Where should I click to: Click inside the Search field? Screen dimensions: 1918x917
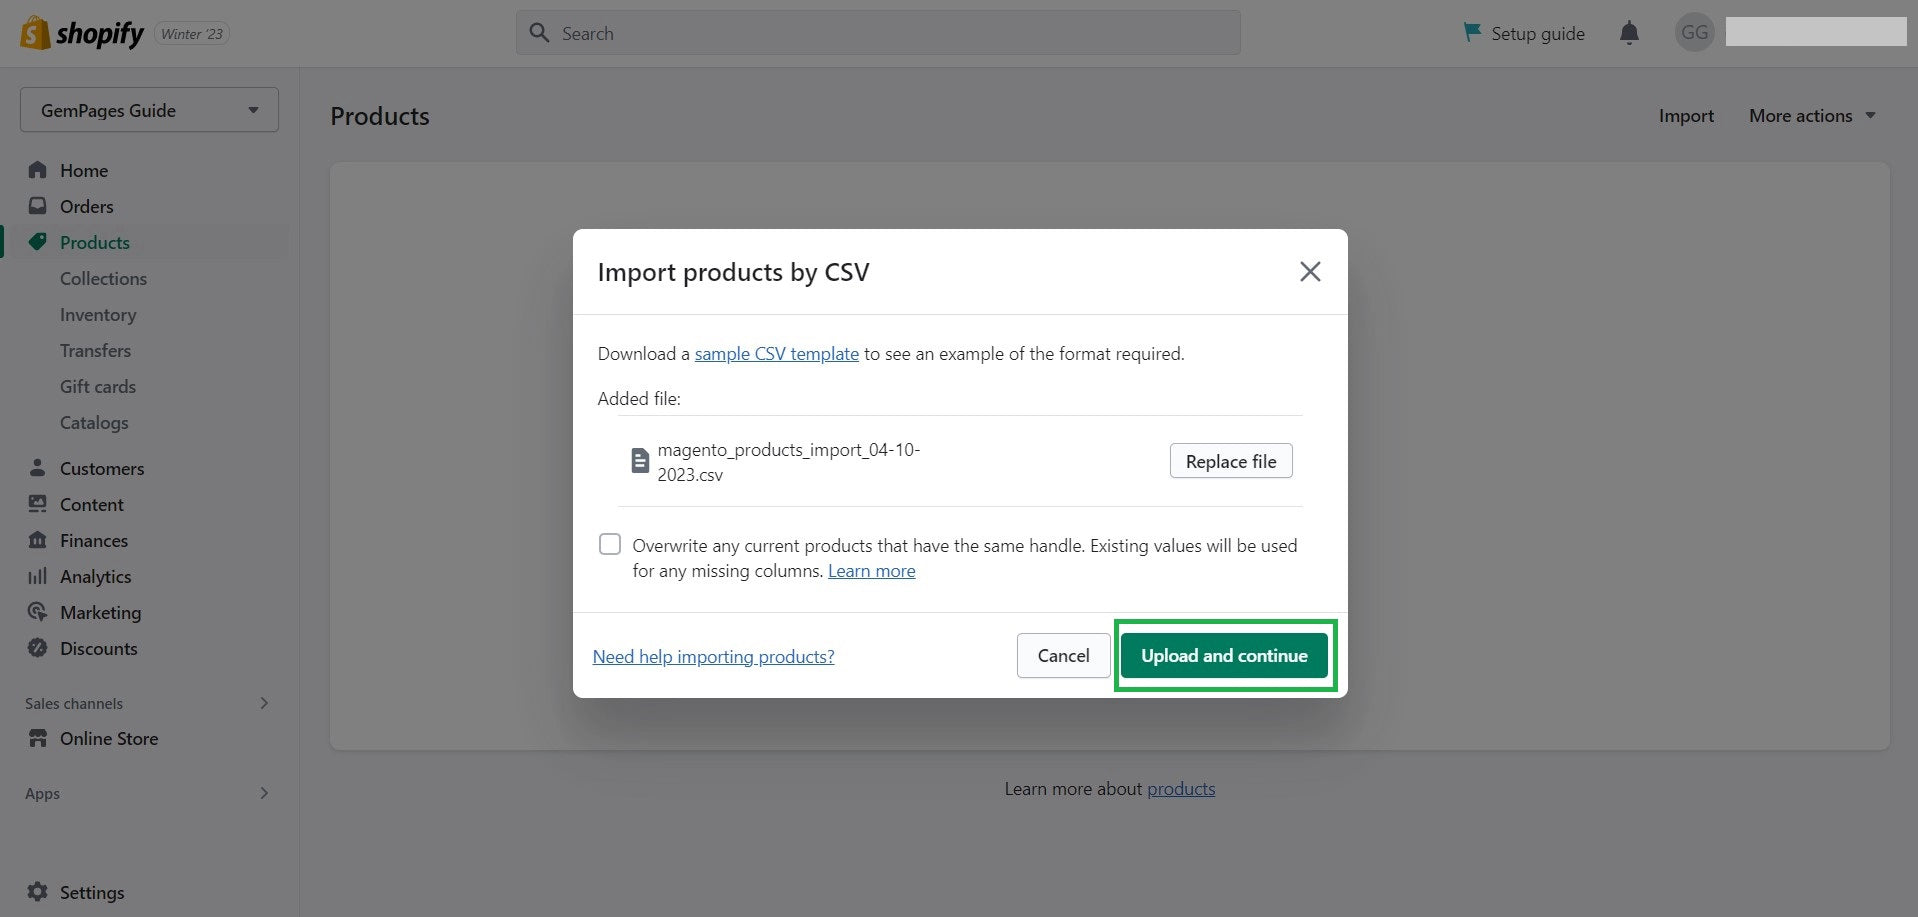878,32
